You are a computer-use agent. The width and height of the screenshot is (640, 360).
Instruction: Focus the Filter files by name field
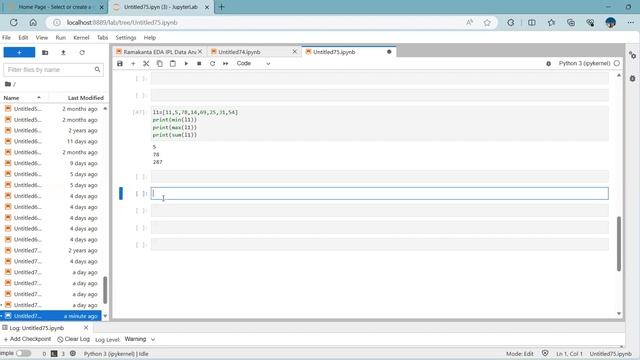point(53,70)
